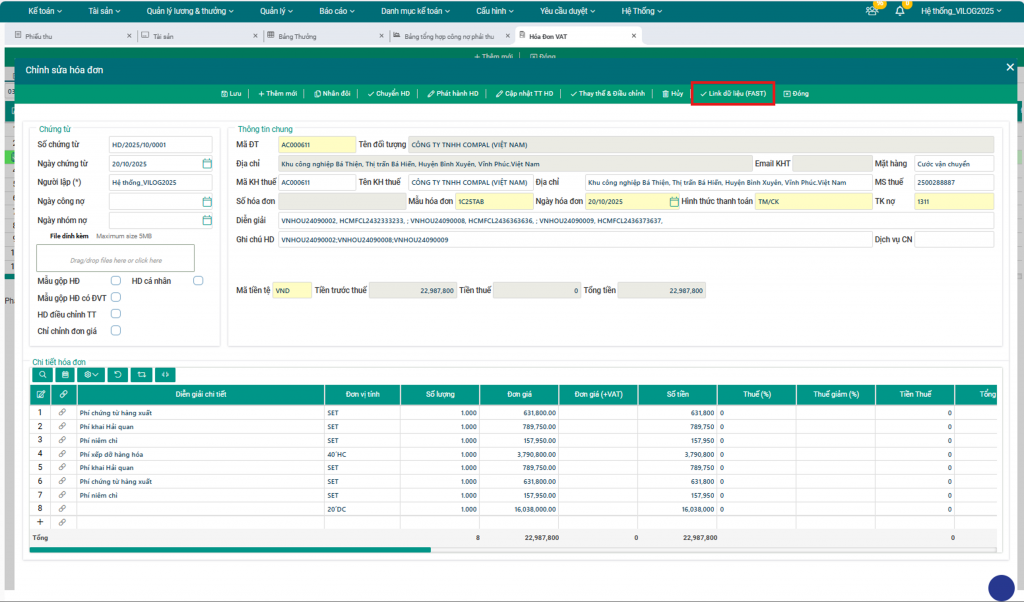Click the add row plus icon in grid

click(40, 522)
